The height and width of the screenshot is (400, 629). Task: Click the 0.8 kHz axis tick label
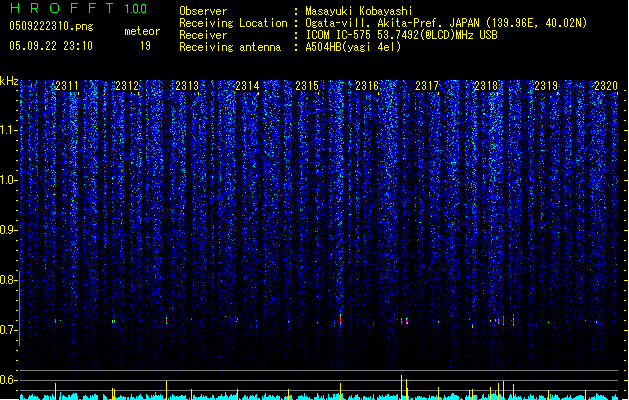(9, 280)
